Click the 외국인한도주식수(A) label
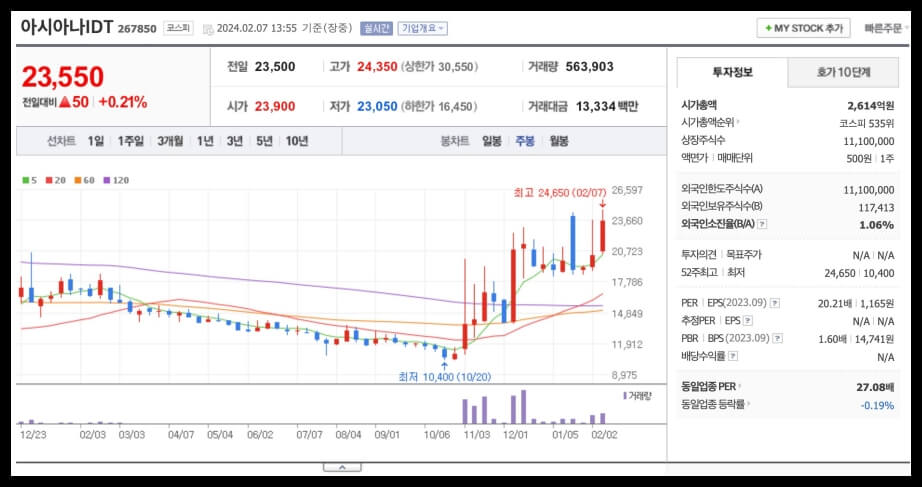 pyautogui.click(x=722, y=189)
